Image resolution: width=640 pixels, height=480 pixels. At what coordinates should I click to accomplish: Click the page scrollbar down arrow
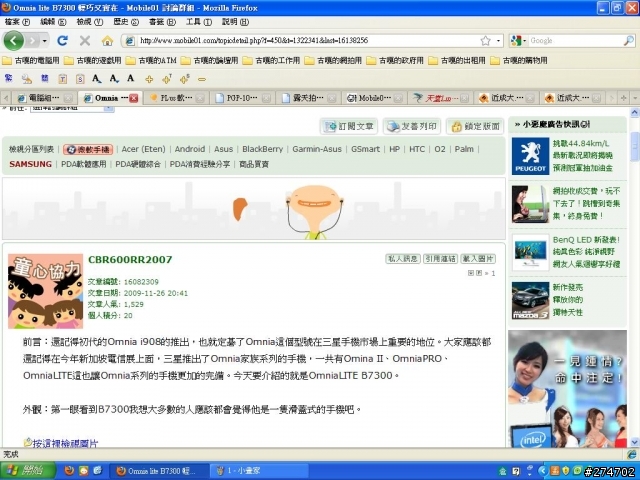pos(635,442)
